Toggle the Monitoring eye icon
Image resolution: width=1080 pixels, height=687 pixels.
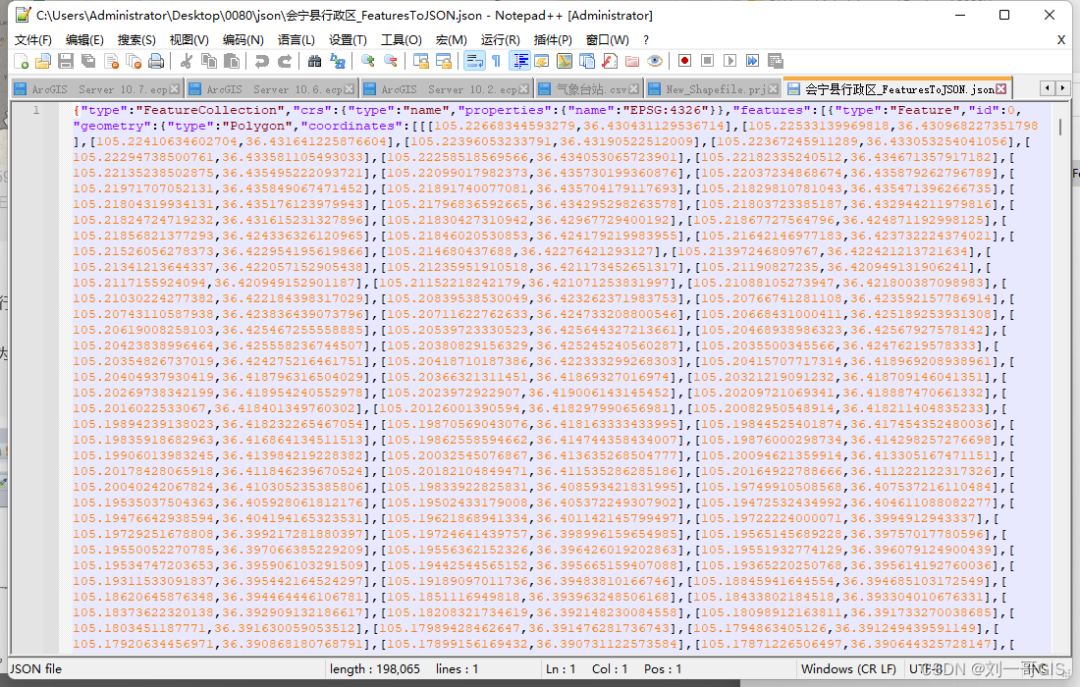[x=655, y=61]
